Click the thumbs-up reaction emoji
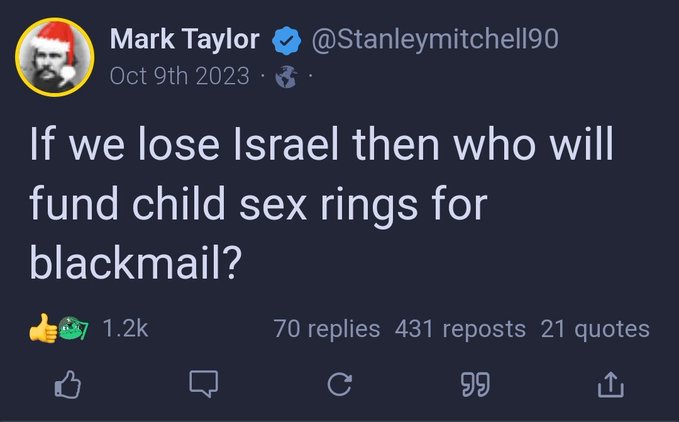Viewport: 679px width, 422px height. [x=44, y=328]
